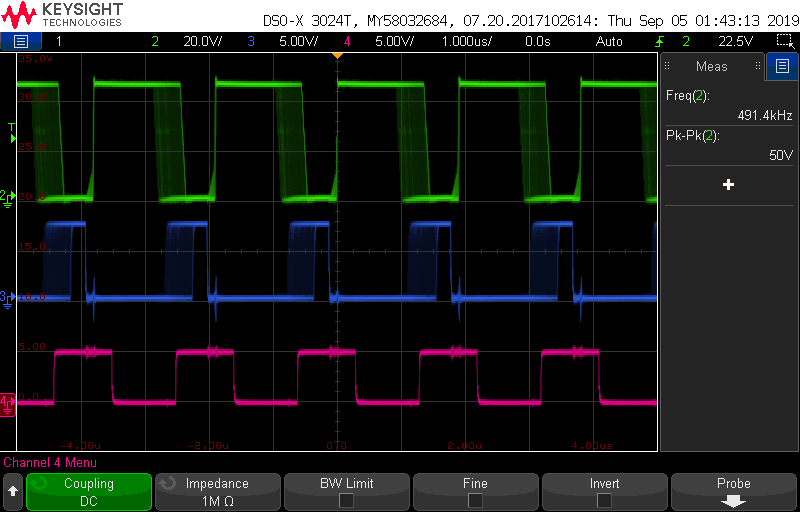Open the main menu icon at top left
The height and width of the screenshot is (512, 800).
click(20, 41)
